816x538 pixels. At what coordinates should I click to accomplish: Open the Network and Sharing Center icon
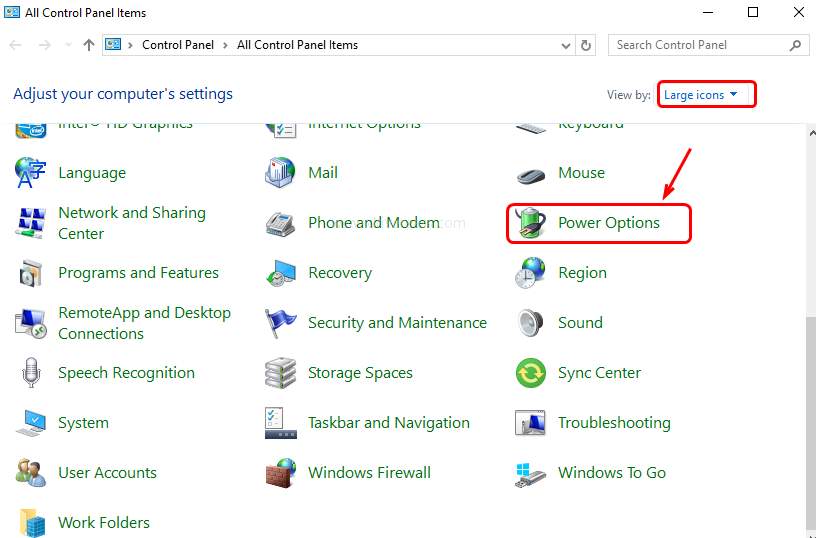point(30,223)
